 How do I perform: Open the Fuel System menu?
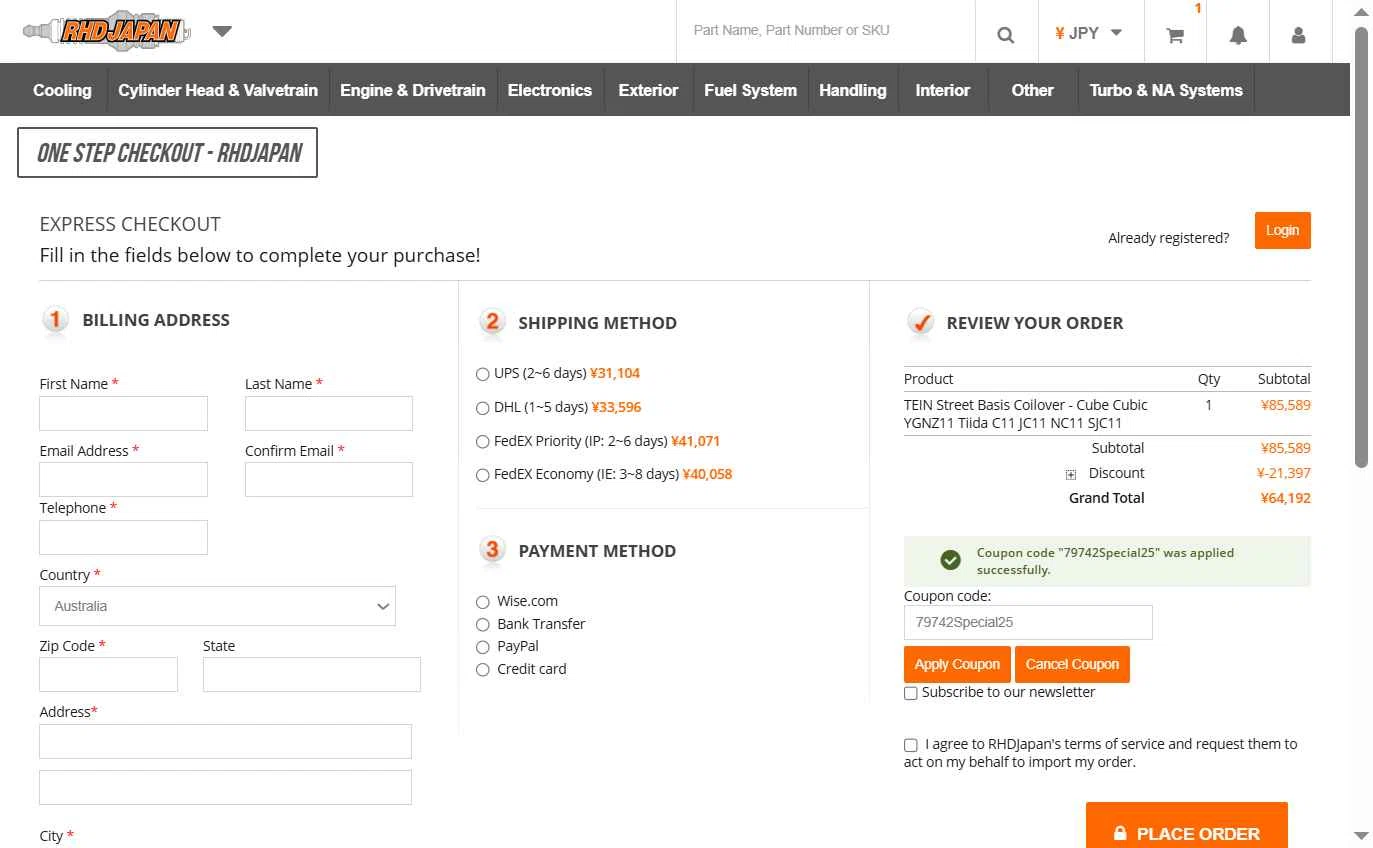750,90
